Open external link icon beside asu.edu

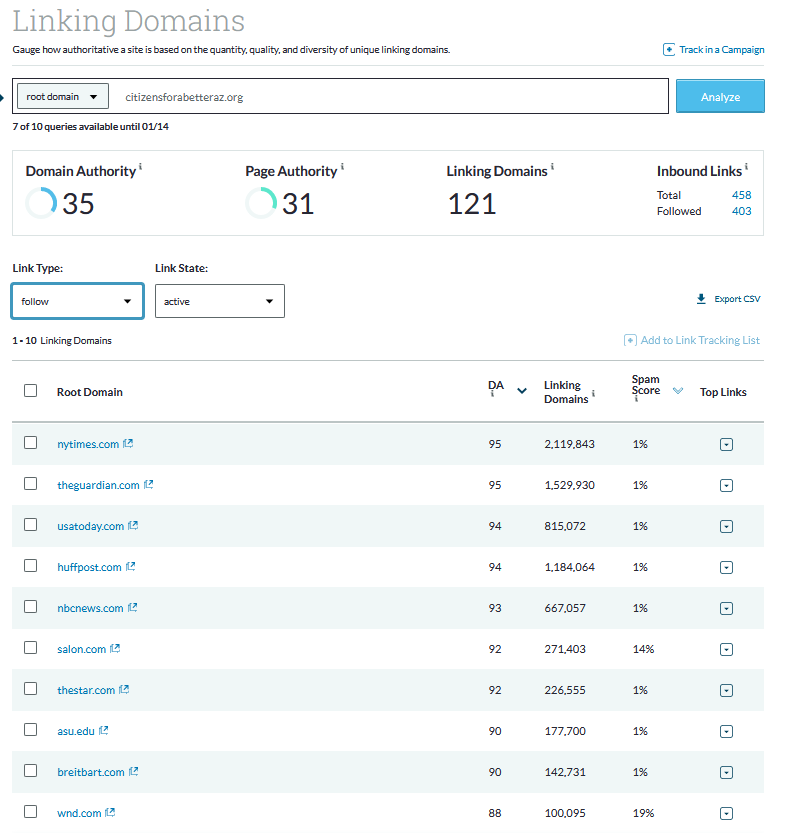[104, 730]
